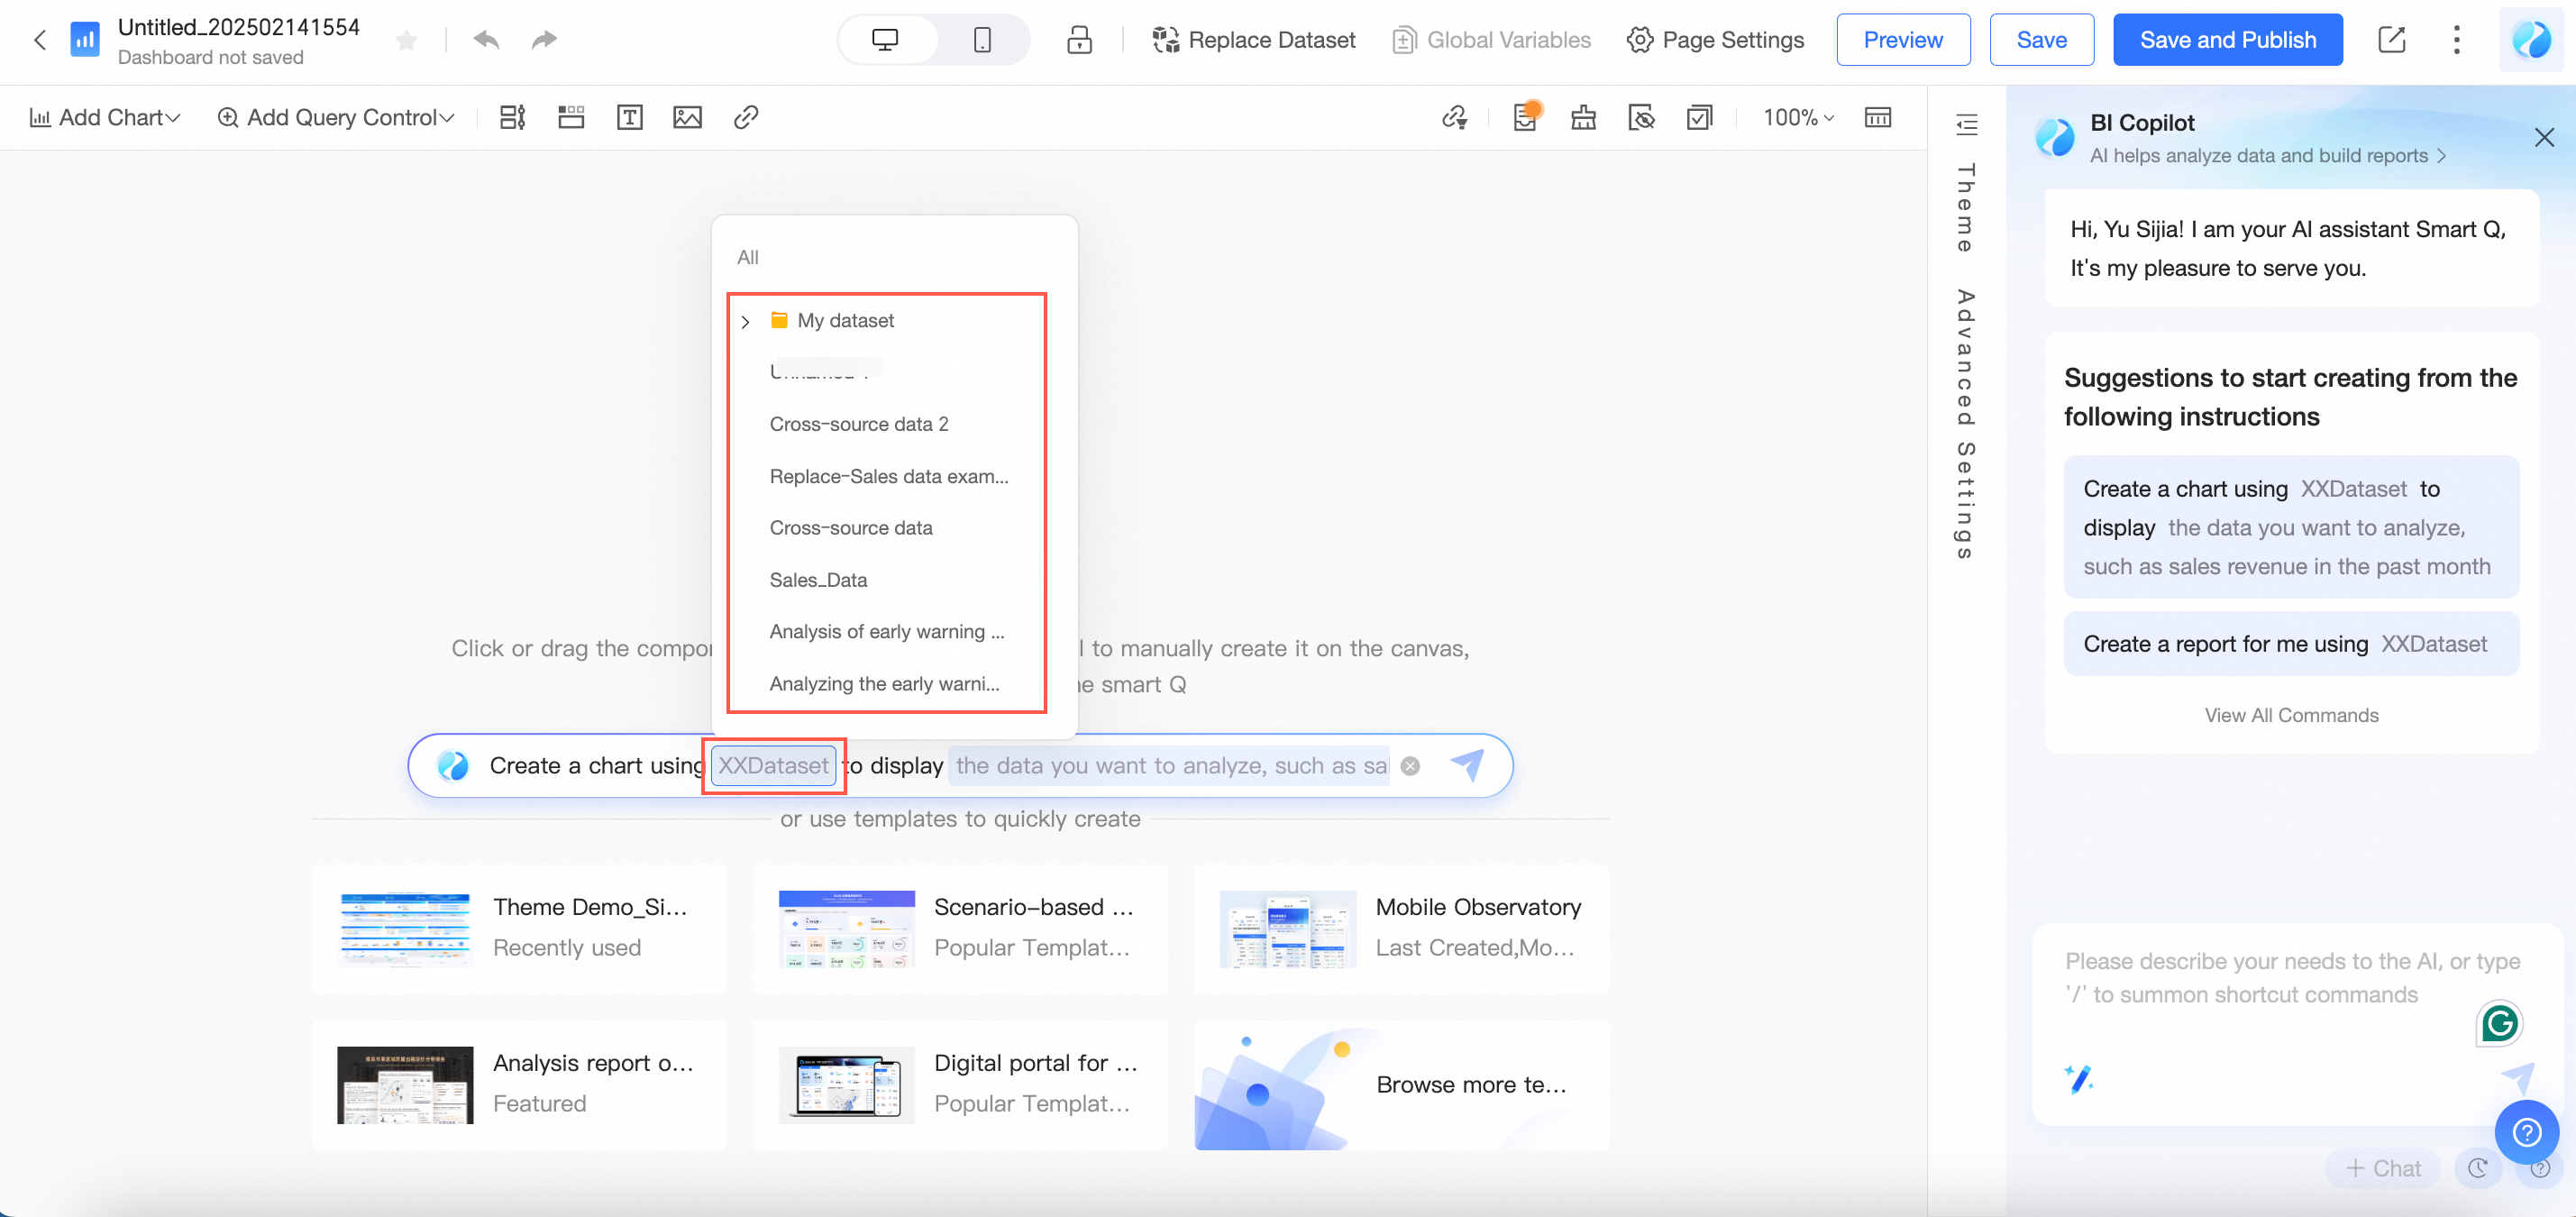This screenshot has width=2576, height=1217.
Task: Clear the prompt with X icon
Action: click(x=1410, y=766)
